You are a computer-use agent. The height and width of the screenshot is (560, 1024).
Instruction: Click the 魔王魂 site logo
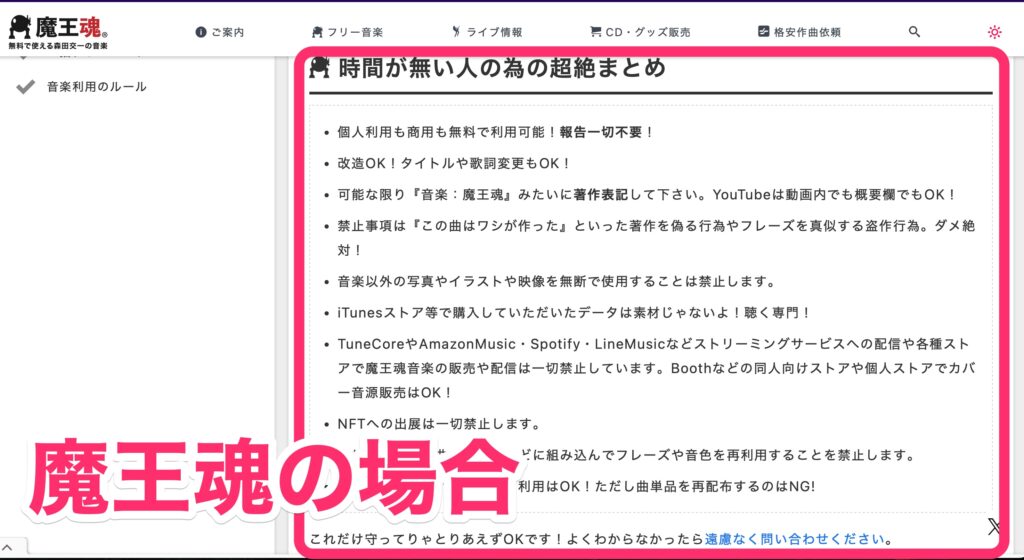pos(58,31)
